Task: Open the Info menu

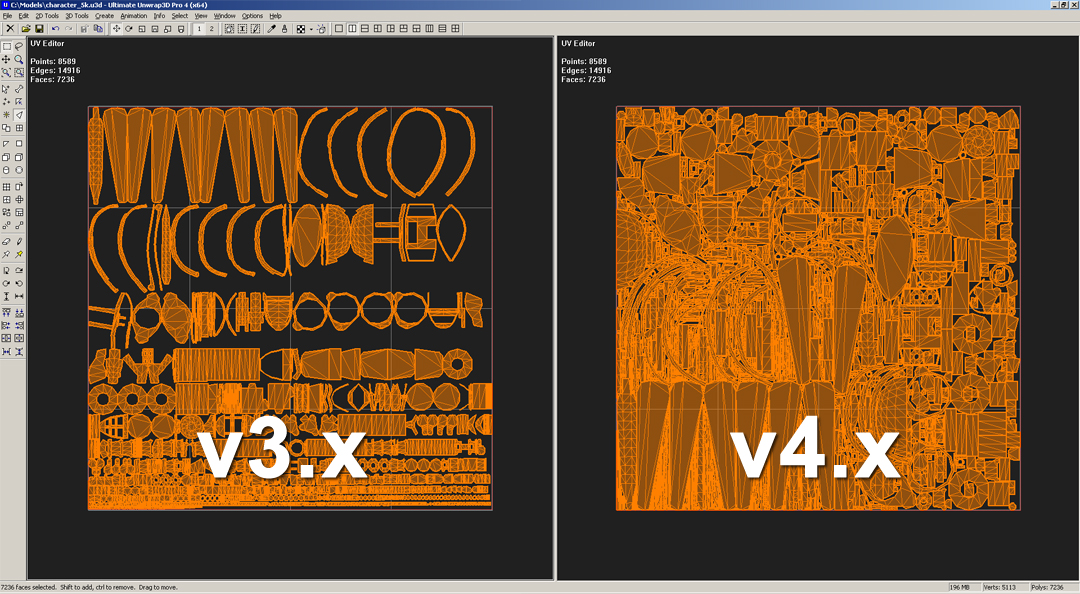Action: [159, 16]
